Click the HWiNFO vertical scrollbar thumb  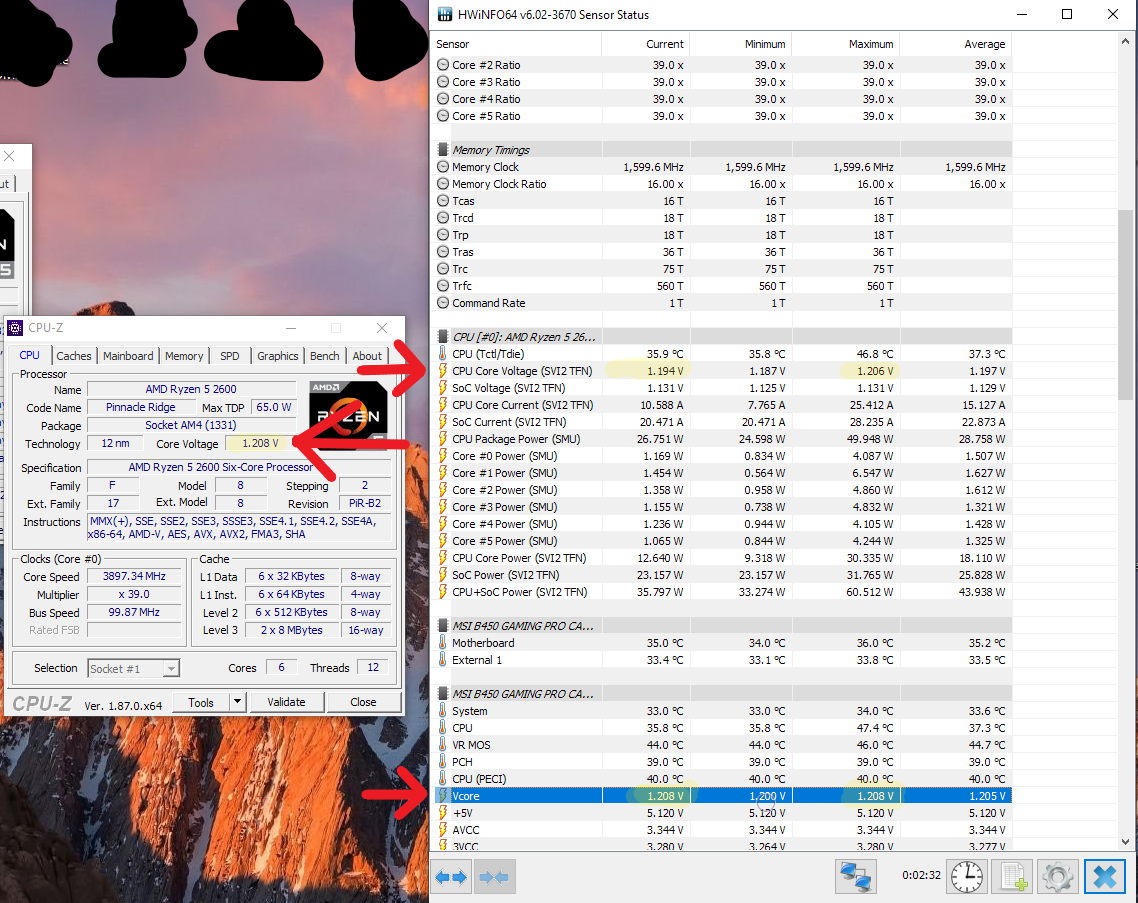(1125, 303)
